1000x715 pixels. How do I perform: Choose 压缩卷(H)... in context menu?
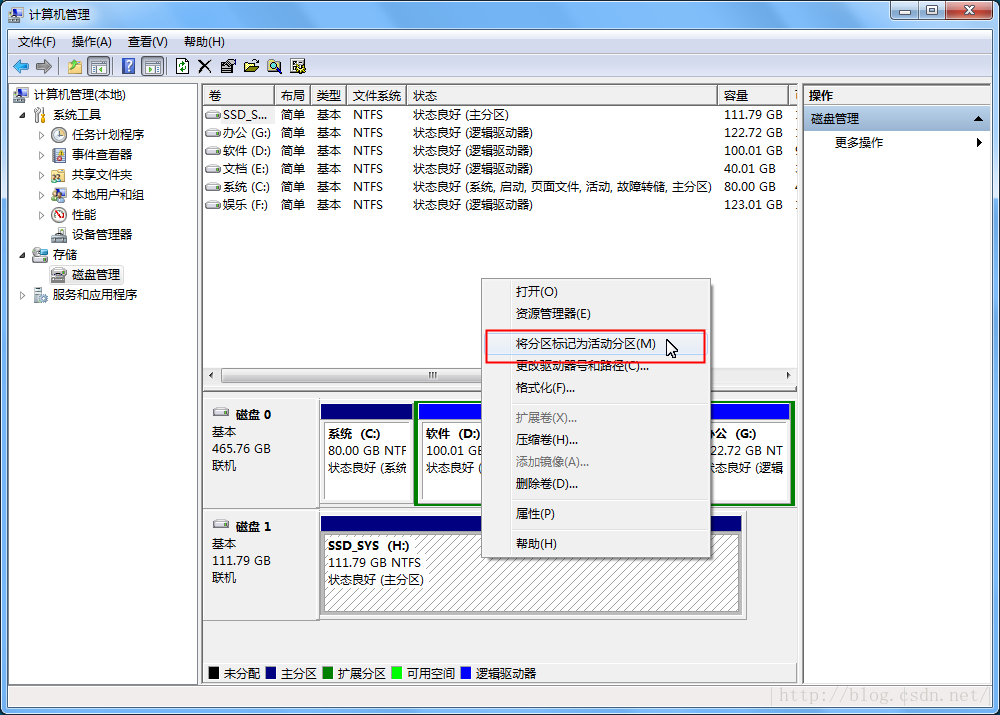click(x=596, y=439)
